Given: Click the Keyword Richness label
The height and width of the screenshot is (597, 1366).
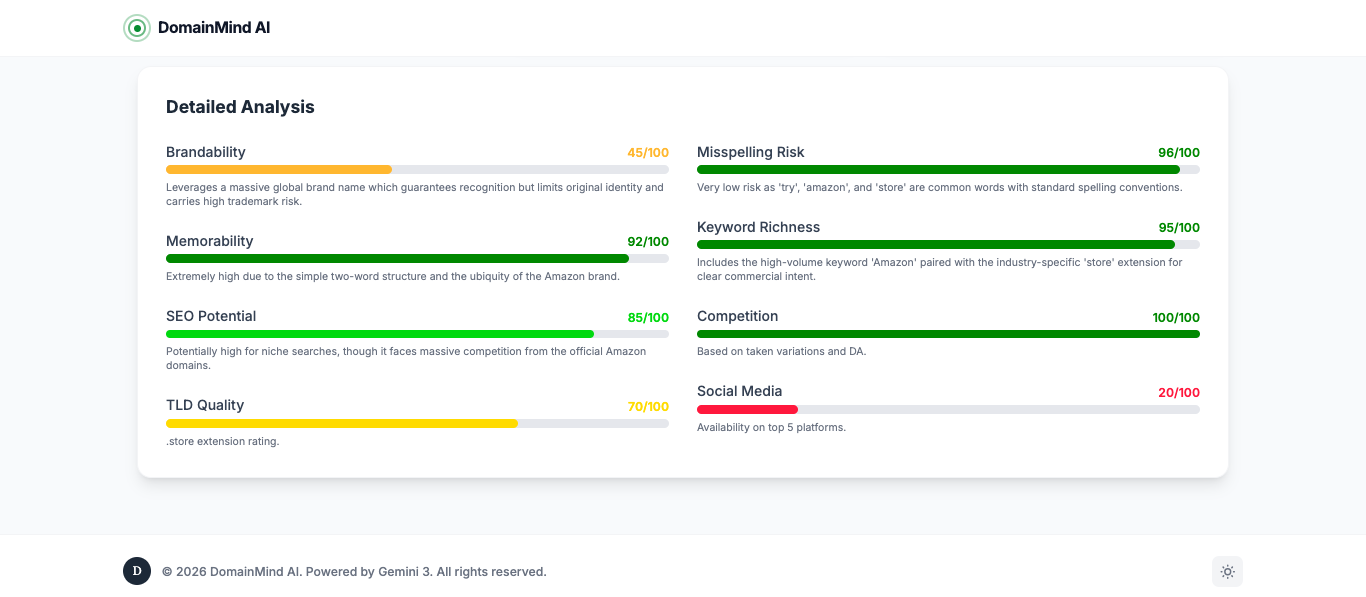Looking at the screenshot, I should pos(759,227).
